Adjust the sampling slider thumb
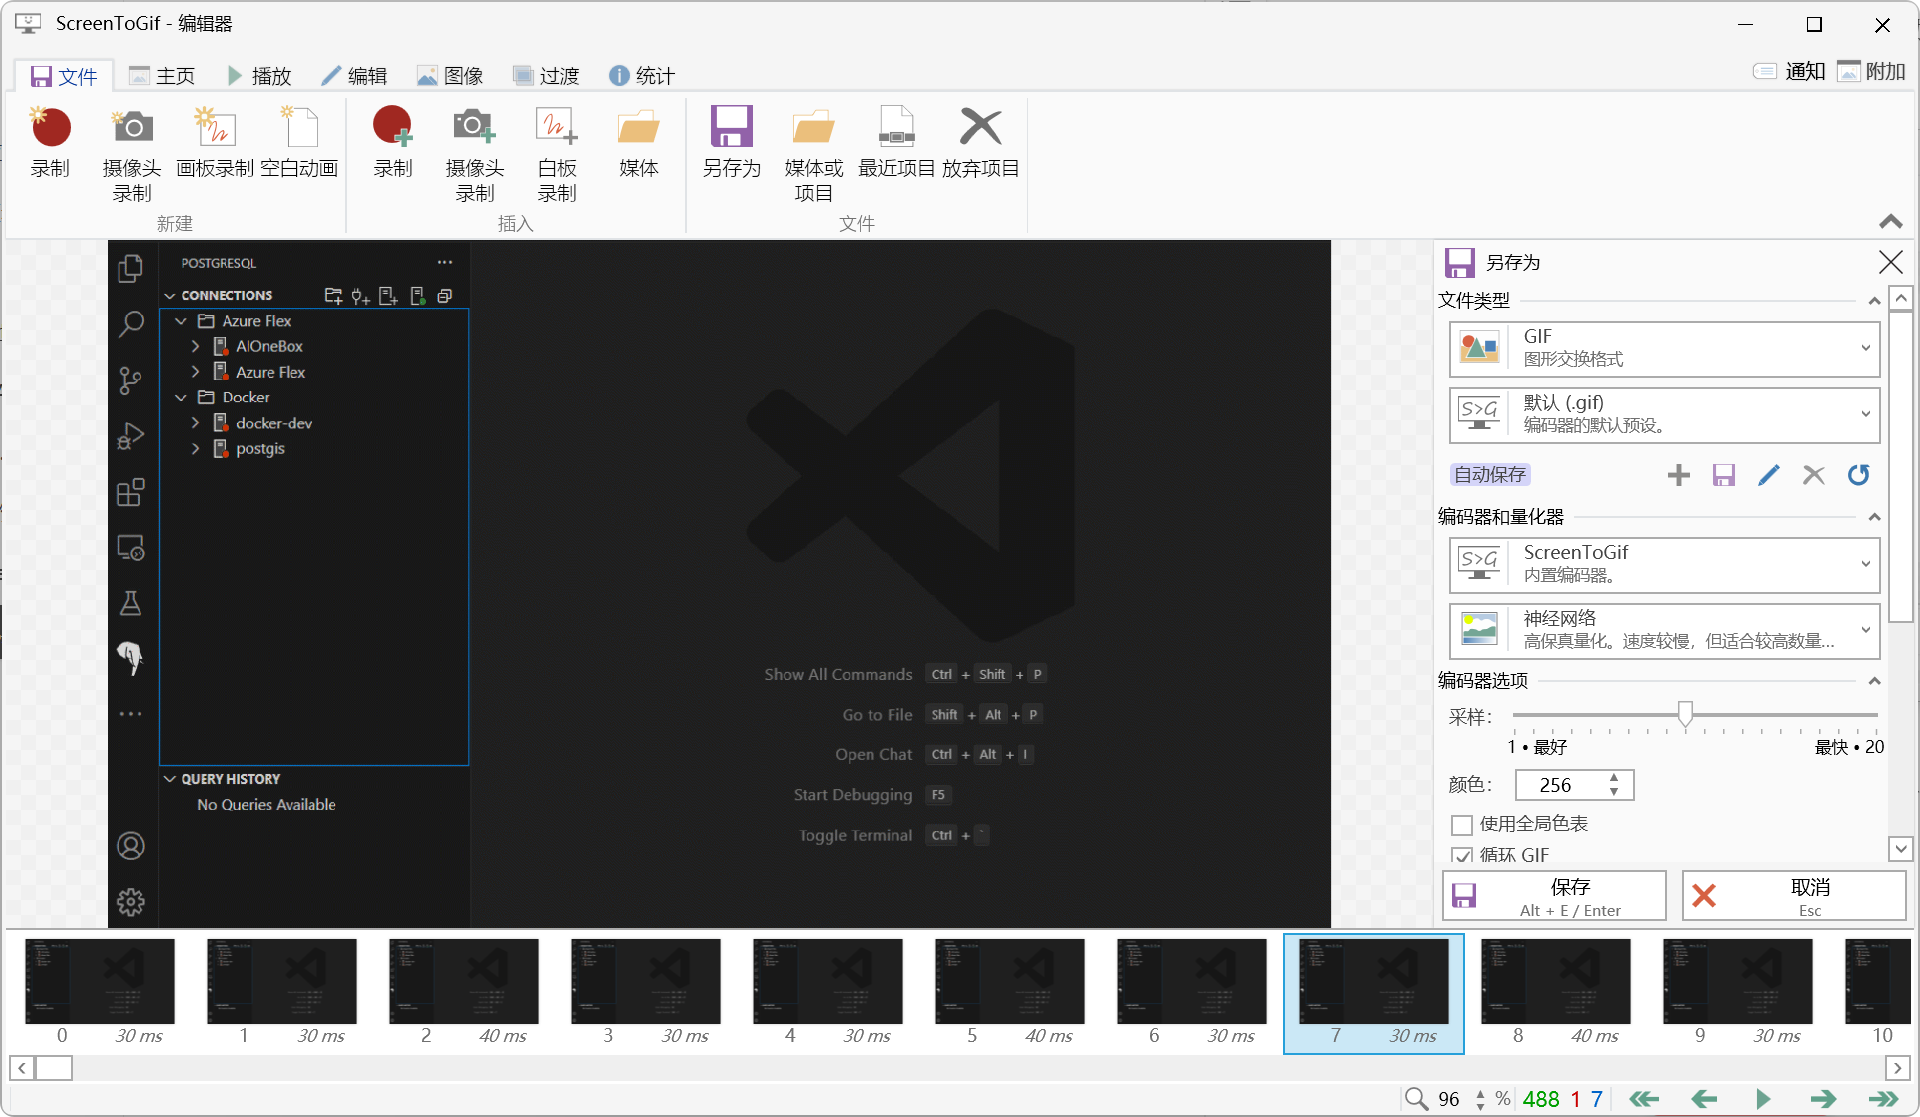 1685,714
